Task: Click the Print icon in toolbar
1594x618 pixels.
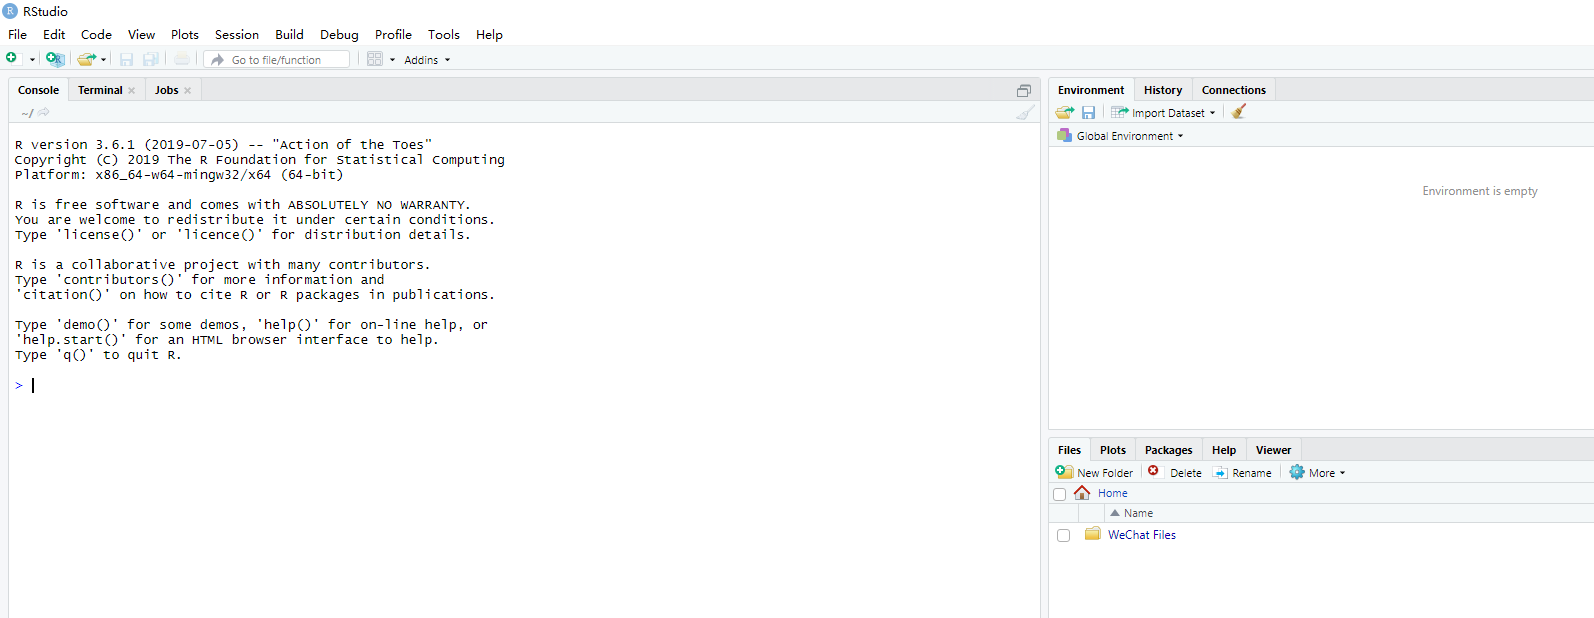Action: [182, 59]
